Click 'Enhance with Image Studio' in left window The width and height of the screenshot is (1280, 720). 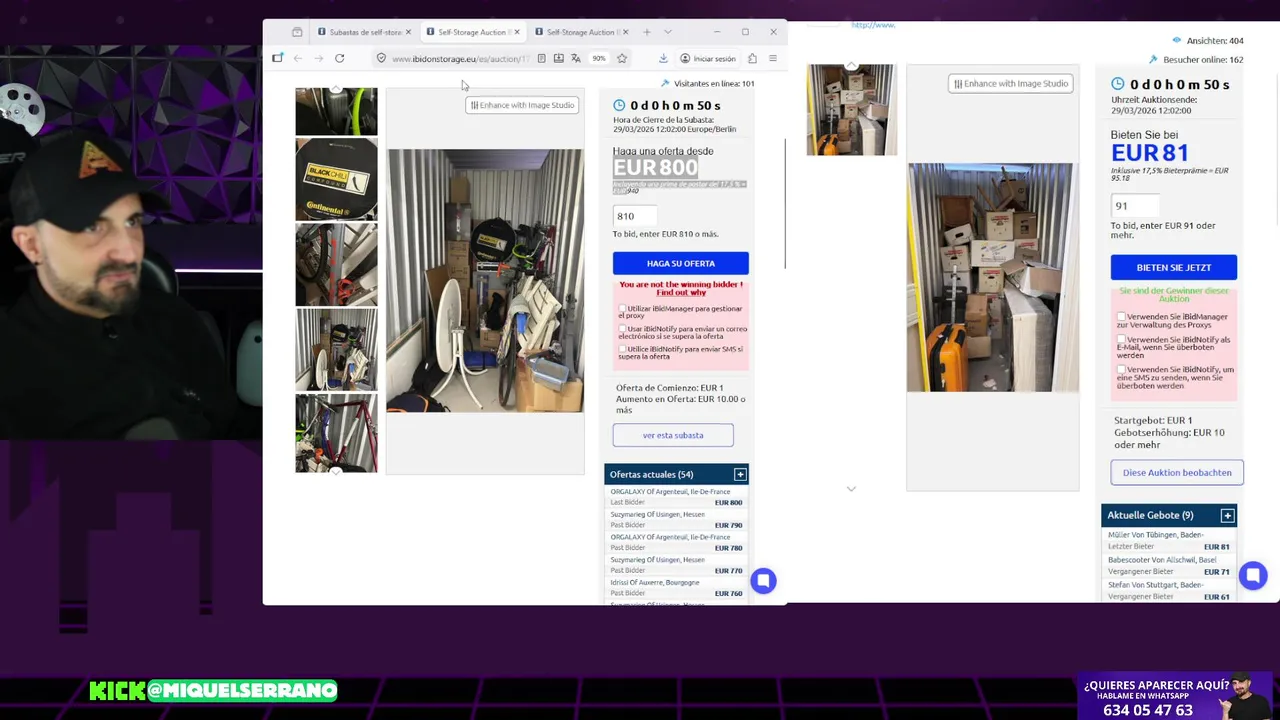(521, 105)
